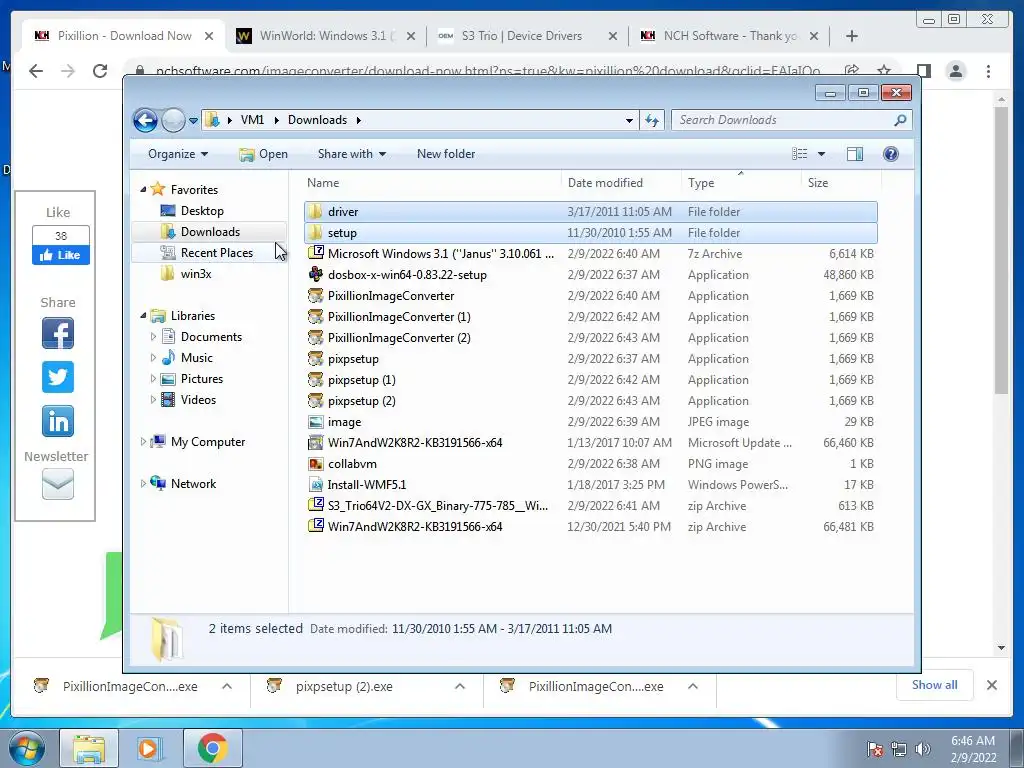The image size is (1024, 768).
Task: Collapse the Favorites tree group
Action: 144,189
